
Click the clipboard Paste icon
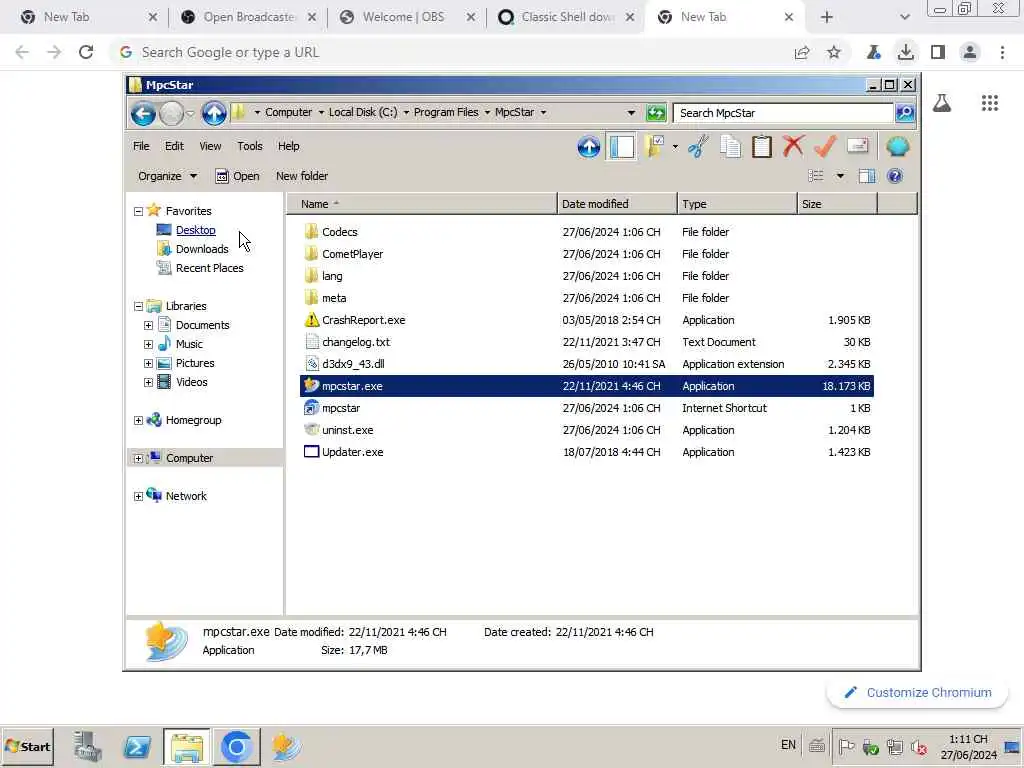pos(761,146)
